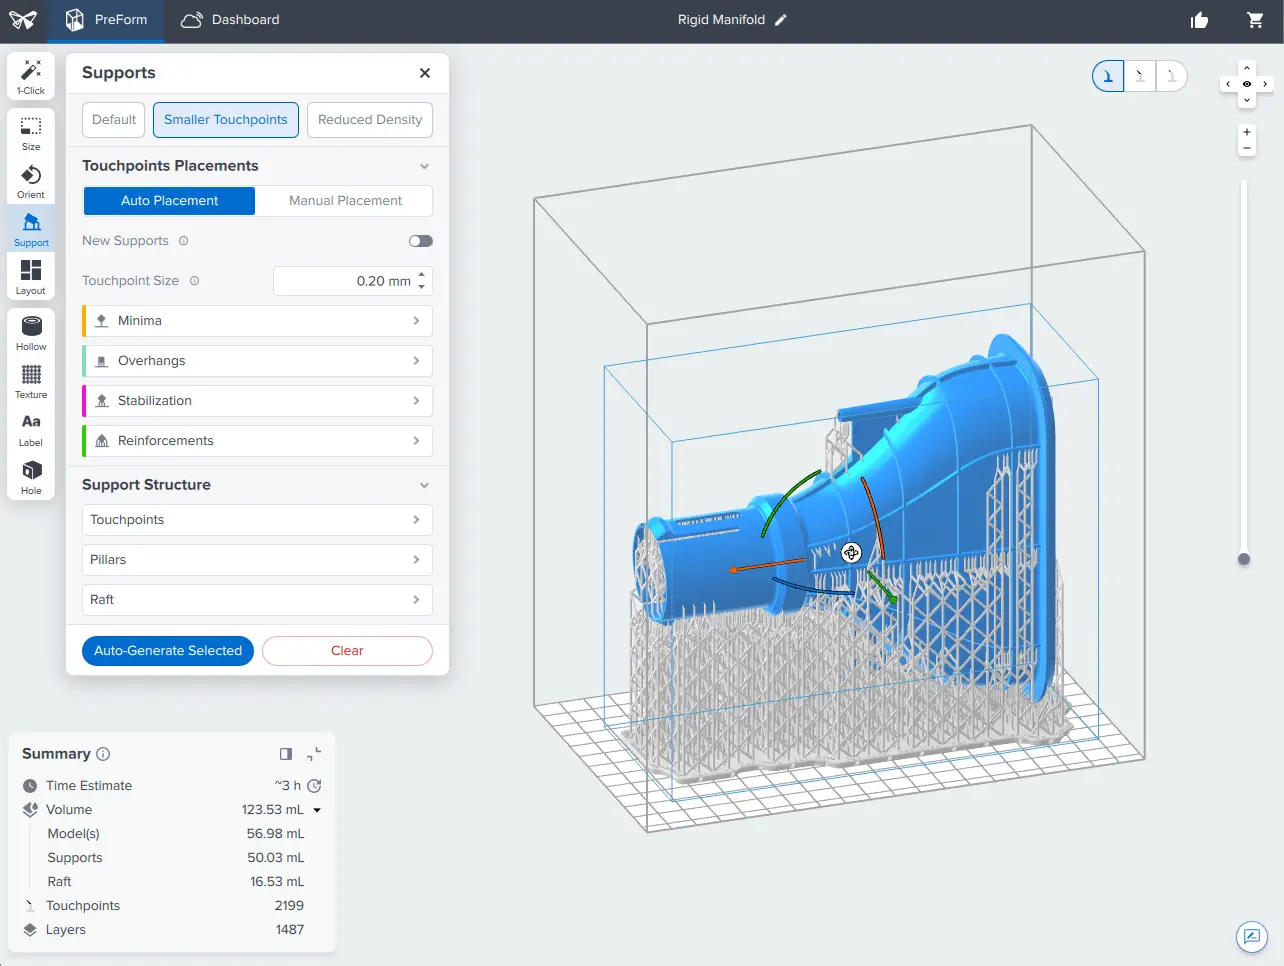Collapse the Touchpoints Placements section

[424, 166]
